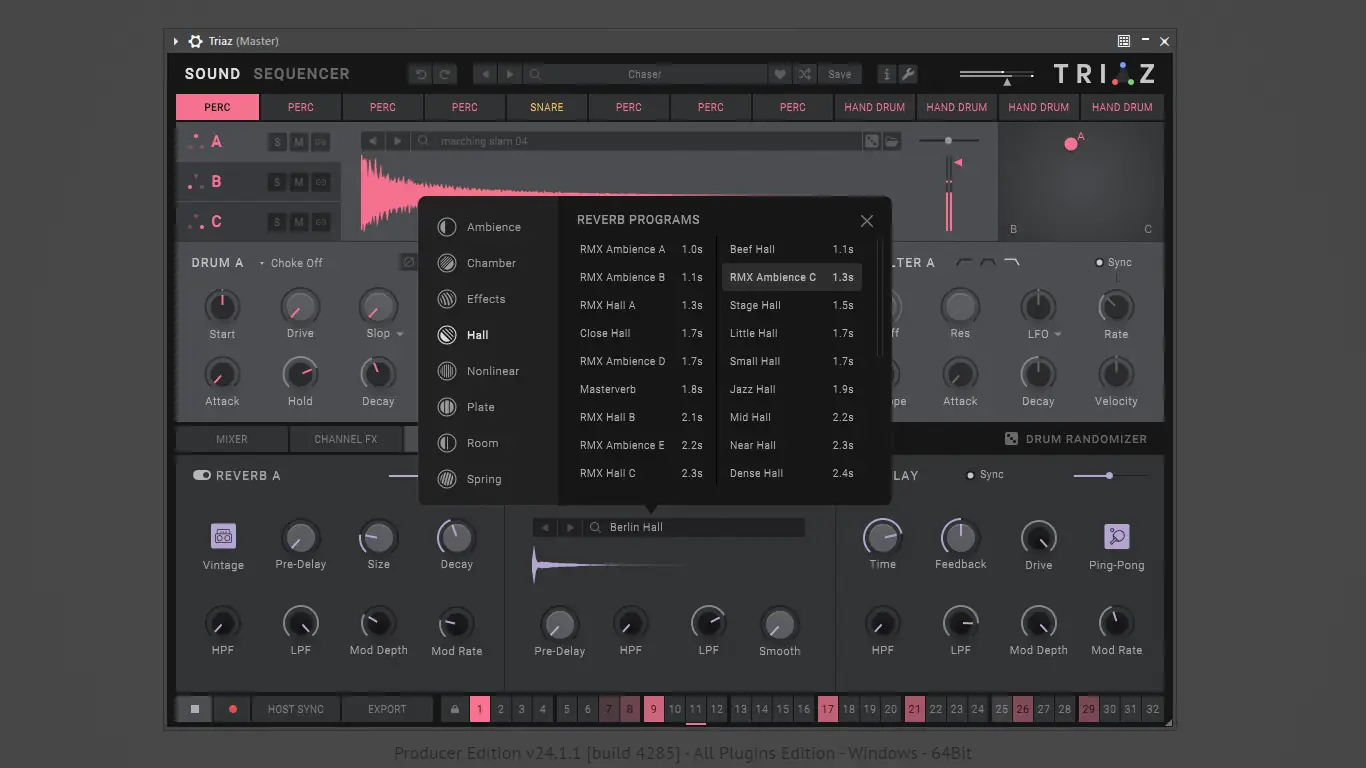Viewport: 1366px width, 768px height.
Task: Switch to the SOUND tab
Action: tap(212, 74)
